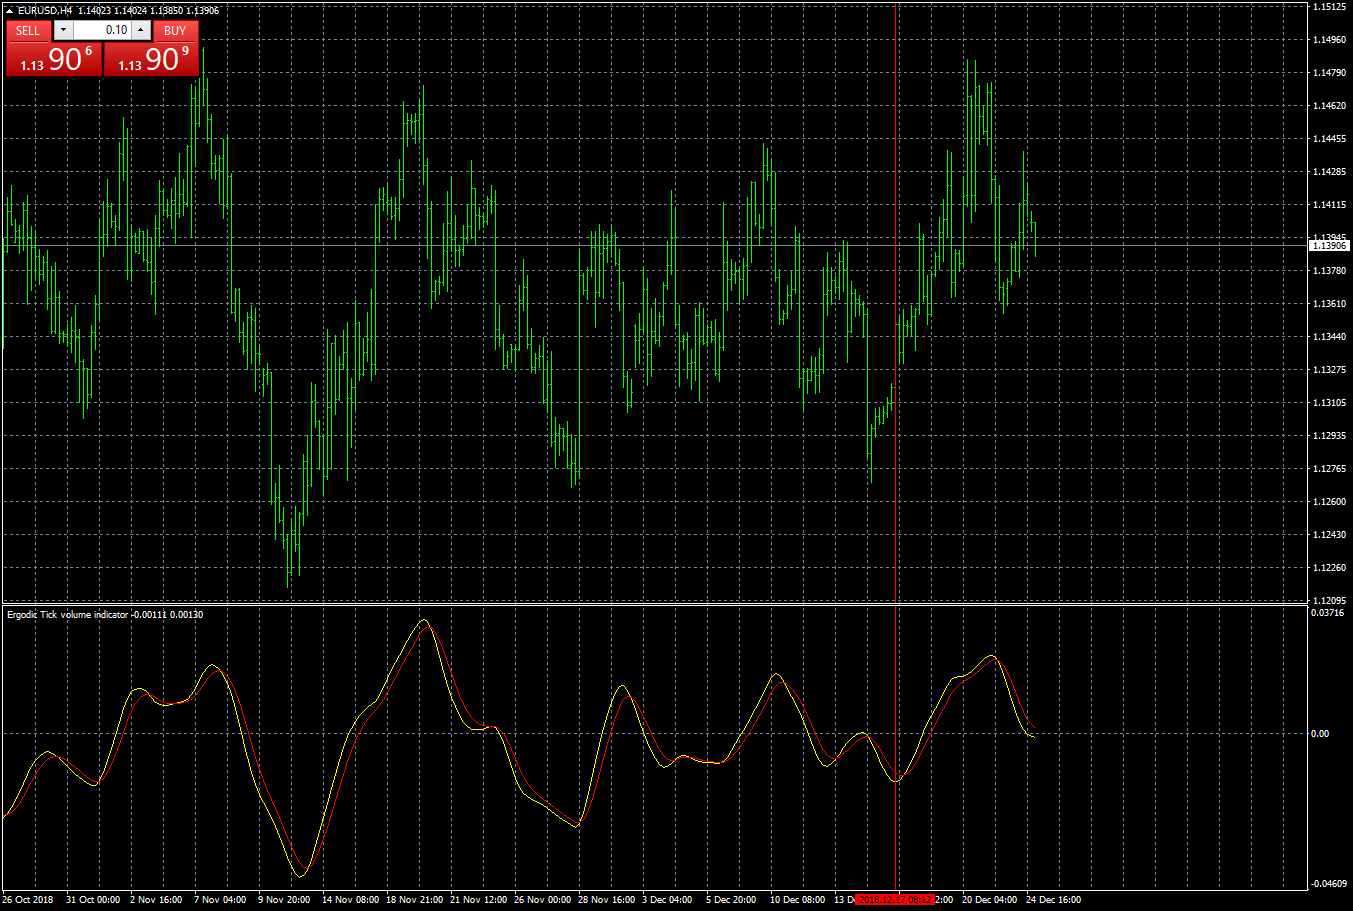Click the Ergodic Tick volume indicator label
Image resolution: width=1353 pixels, height=911 pixels.
pyautogui.click(x=68, y=615)
